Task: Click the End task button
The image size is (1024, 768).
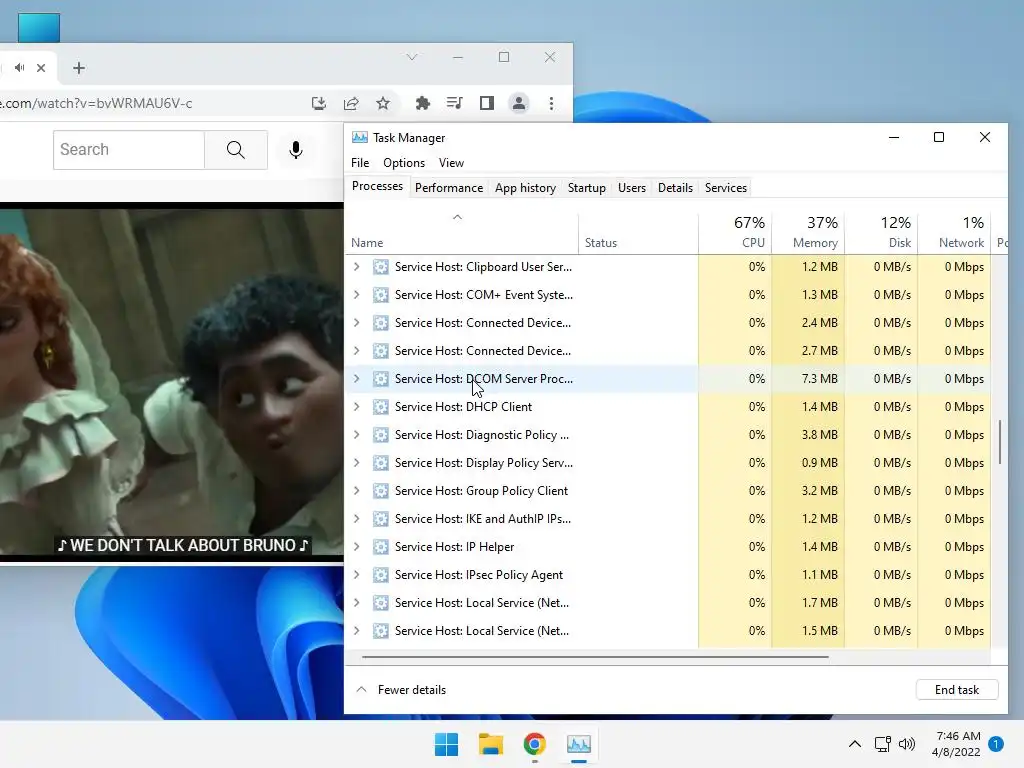Action: pos(957,690)
